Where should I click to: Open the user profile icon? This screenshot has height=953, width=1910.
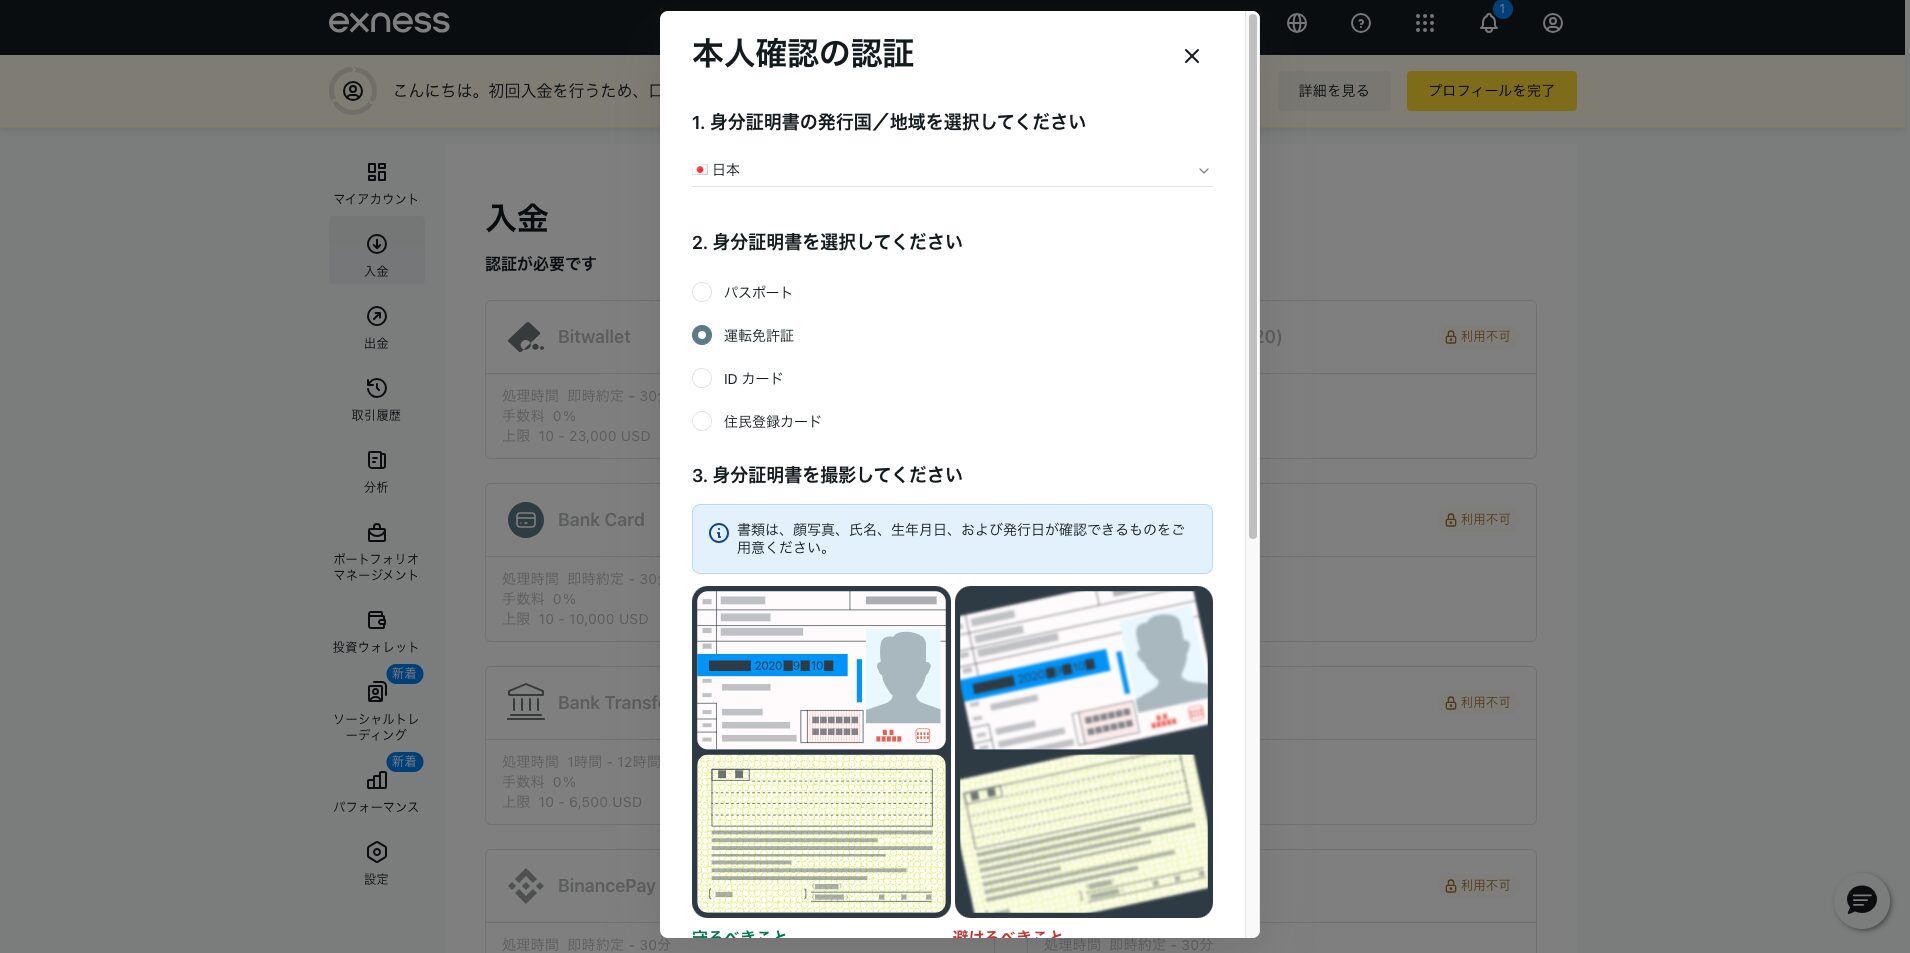(x=1553, y=23)
